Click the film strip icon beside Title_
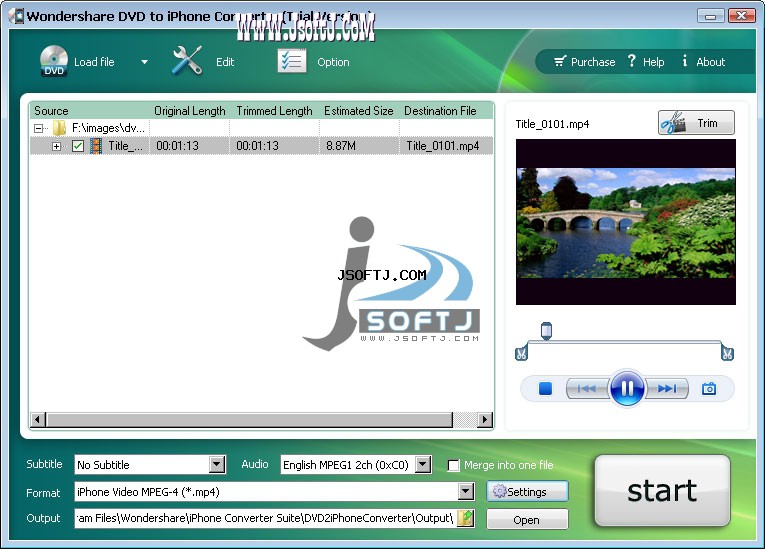This screenshot has height=549, width=765. (x=96, y=146)
